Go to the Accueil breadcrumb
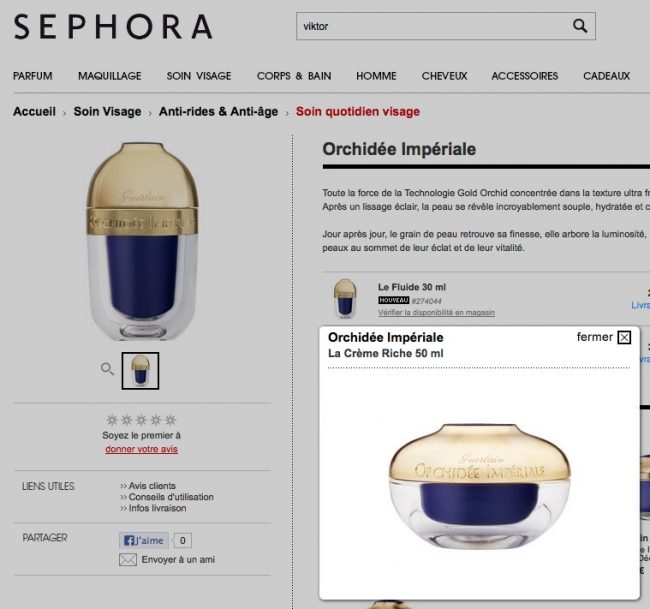Image resolution: width=650 pixels, height=609 pixels. (x=34, y=112)
